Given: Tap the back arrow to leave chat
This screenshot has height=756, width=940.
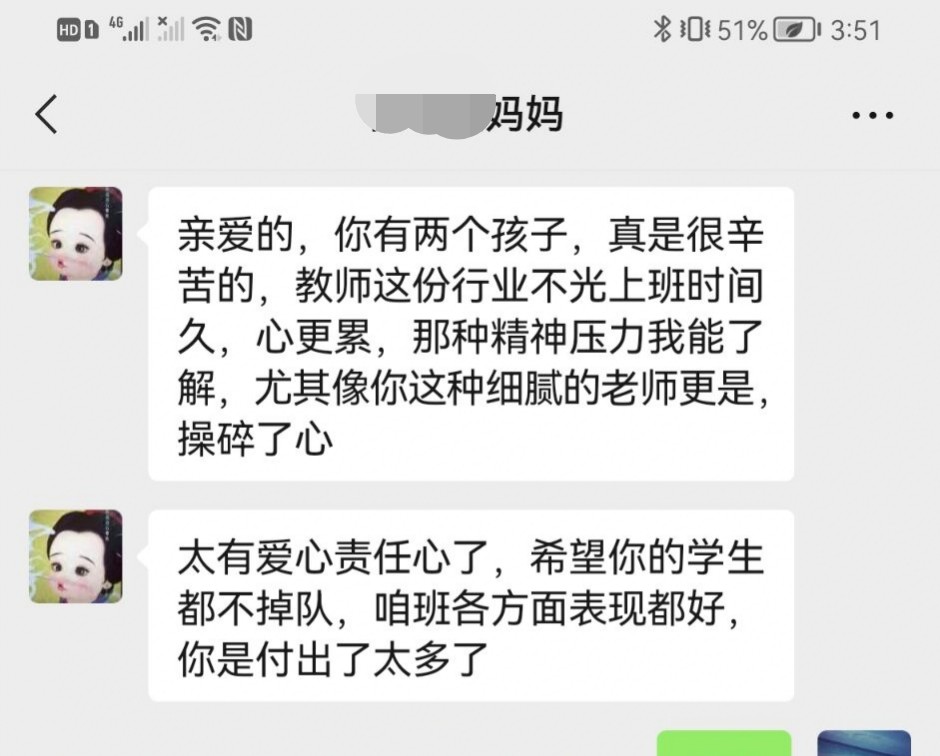Looking at the screenshot, I should point(46,114).
